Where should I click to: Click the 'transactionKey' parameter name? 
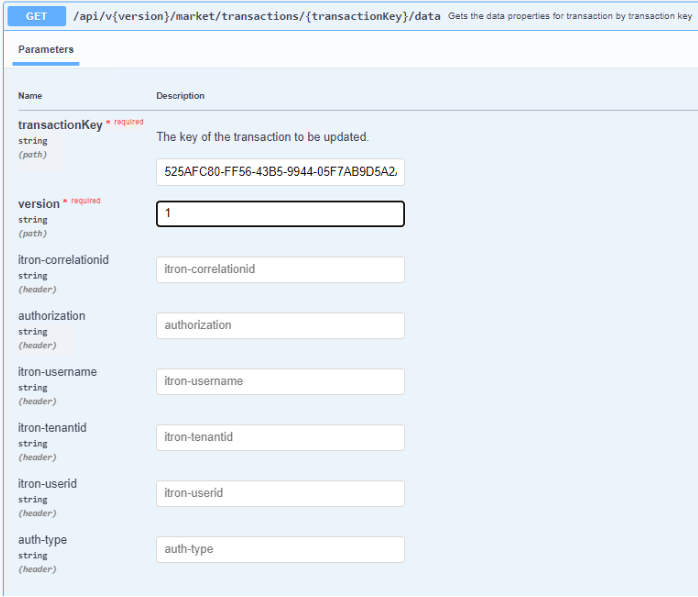pyautogui.click(x=60, y=125)
